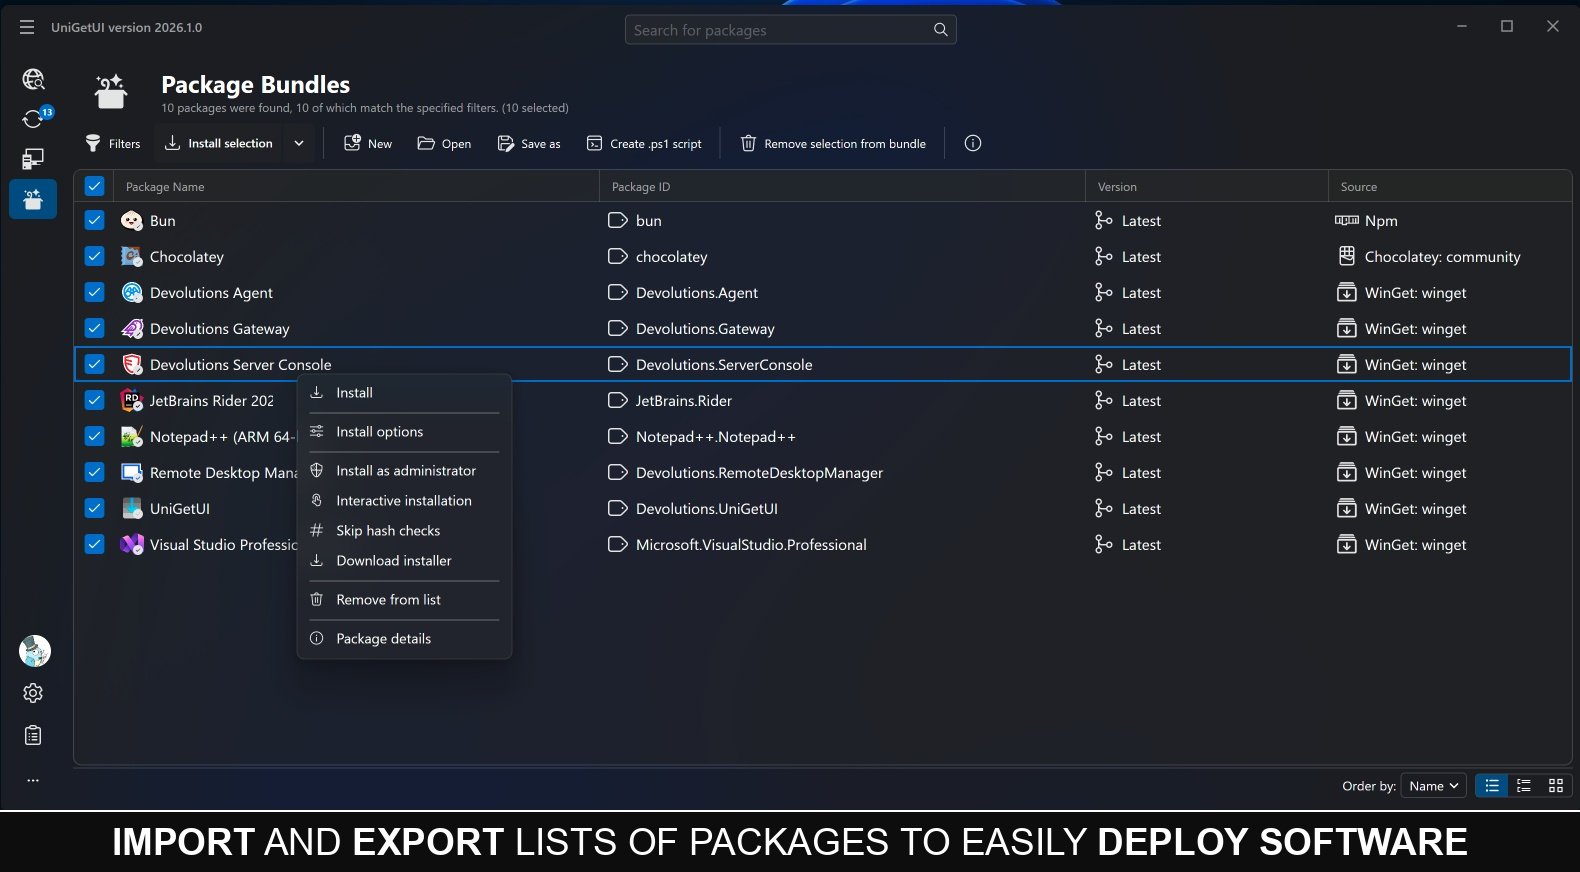This screenshot has height=872, width=1580.
Task: Open the Order by Name dropdown
Action: (1433, 786)
